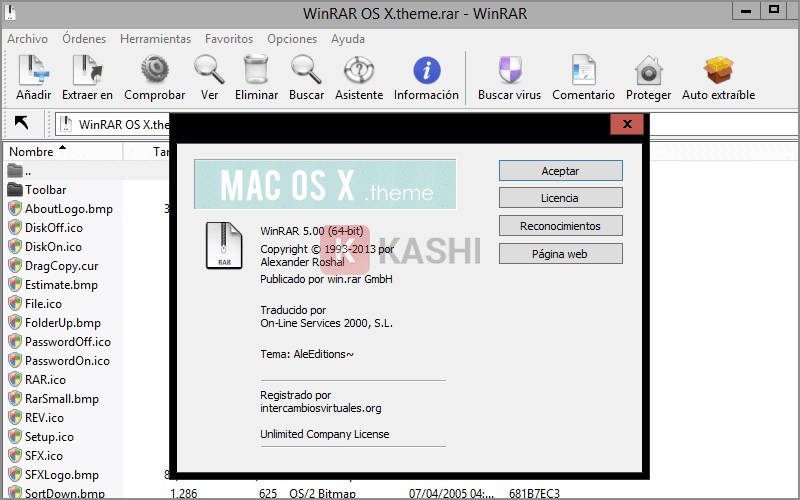Show archive Información icon
This screenshot has height=500, width=800.
tap(427, 69)
